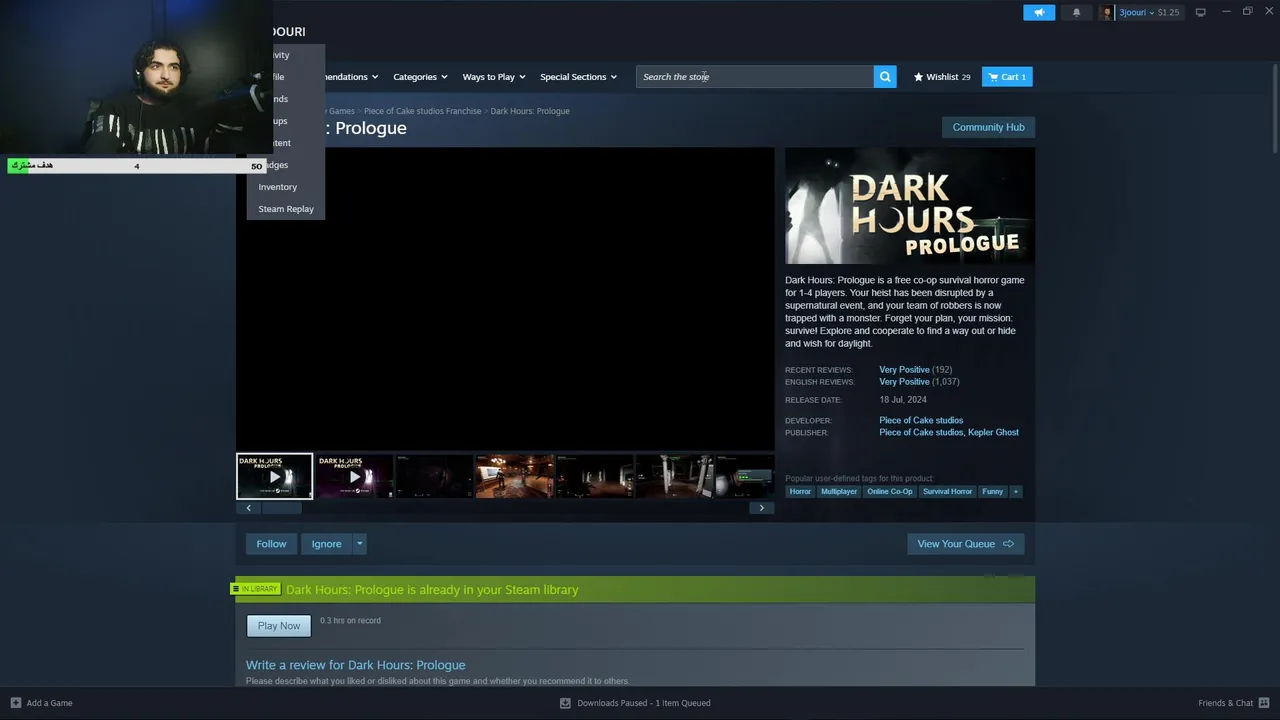Expand the Categories menu

(x=420, y=77)
